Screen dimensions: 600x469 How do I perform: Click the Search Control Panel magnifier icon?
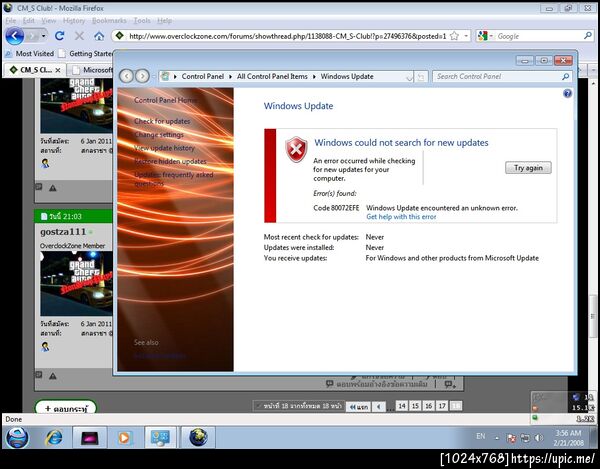(x=566, y=77)
